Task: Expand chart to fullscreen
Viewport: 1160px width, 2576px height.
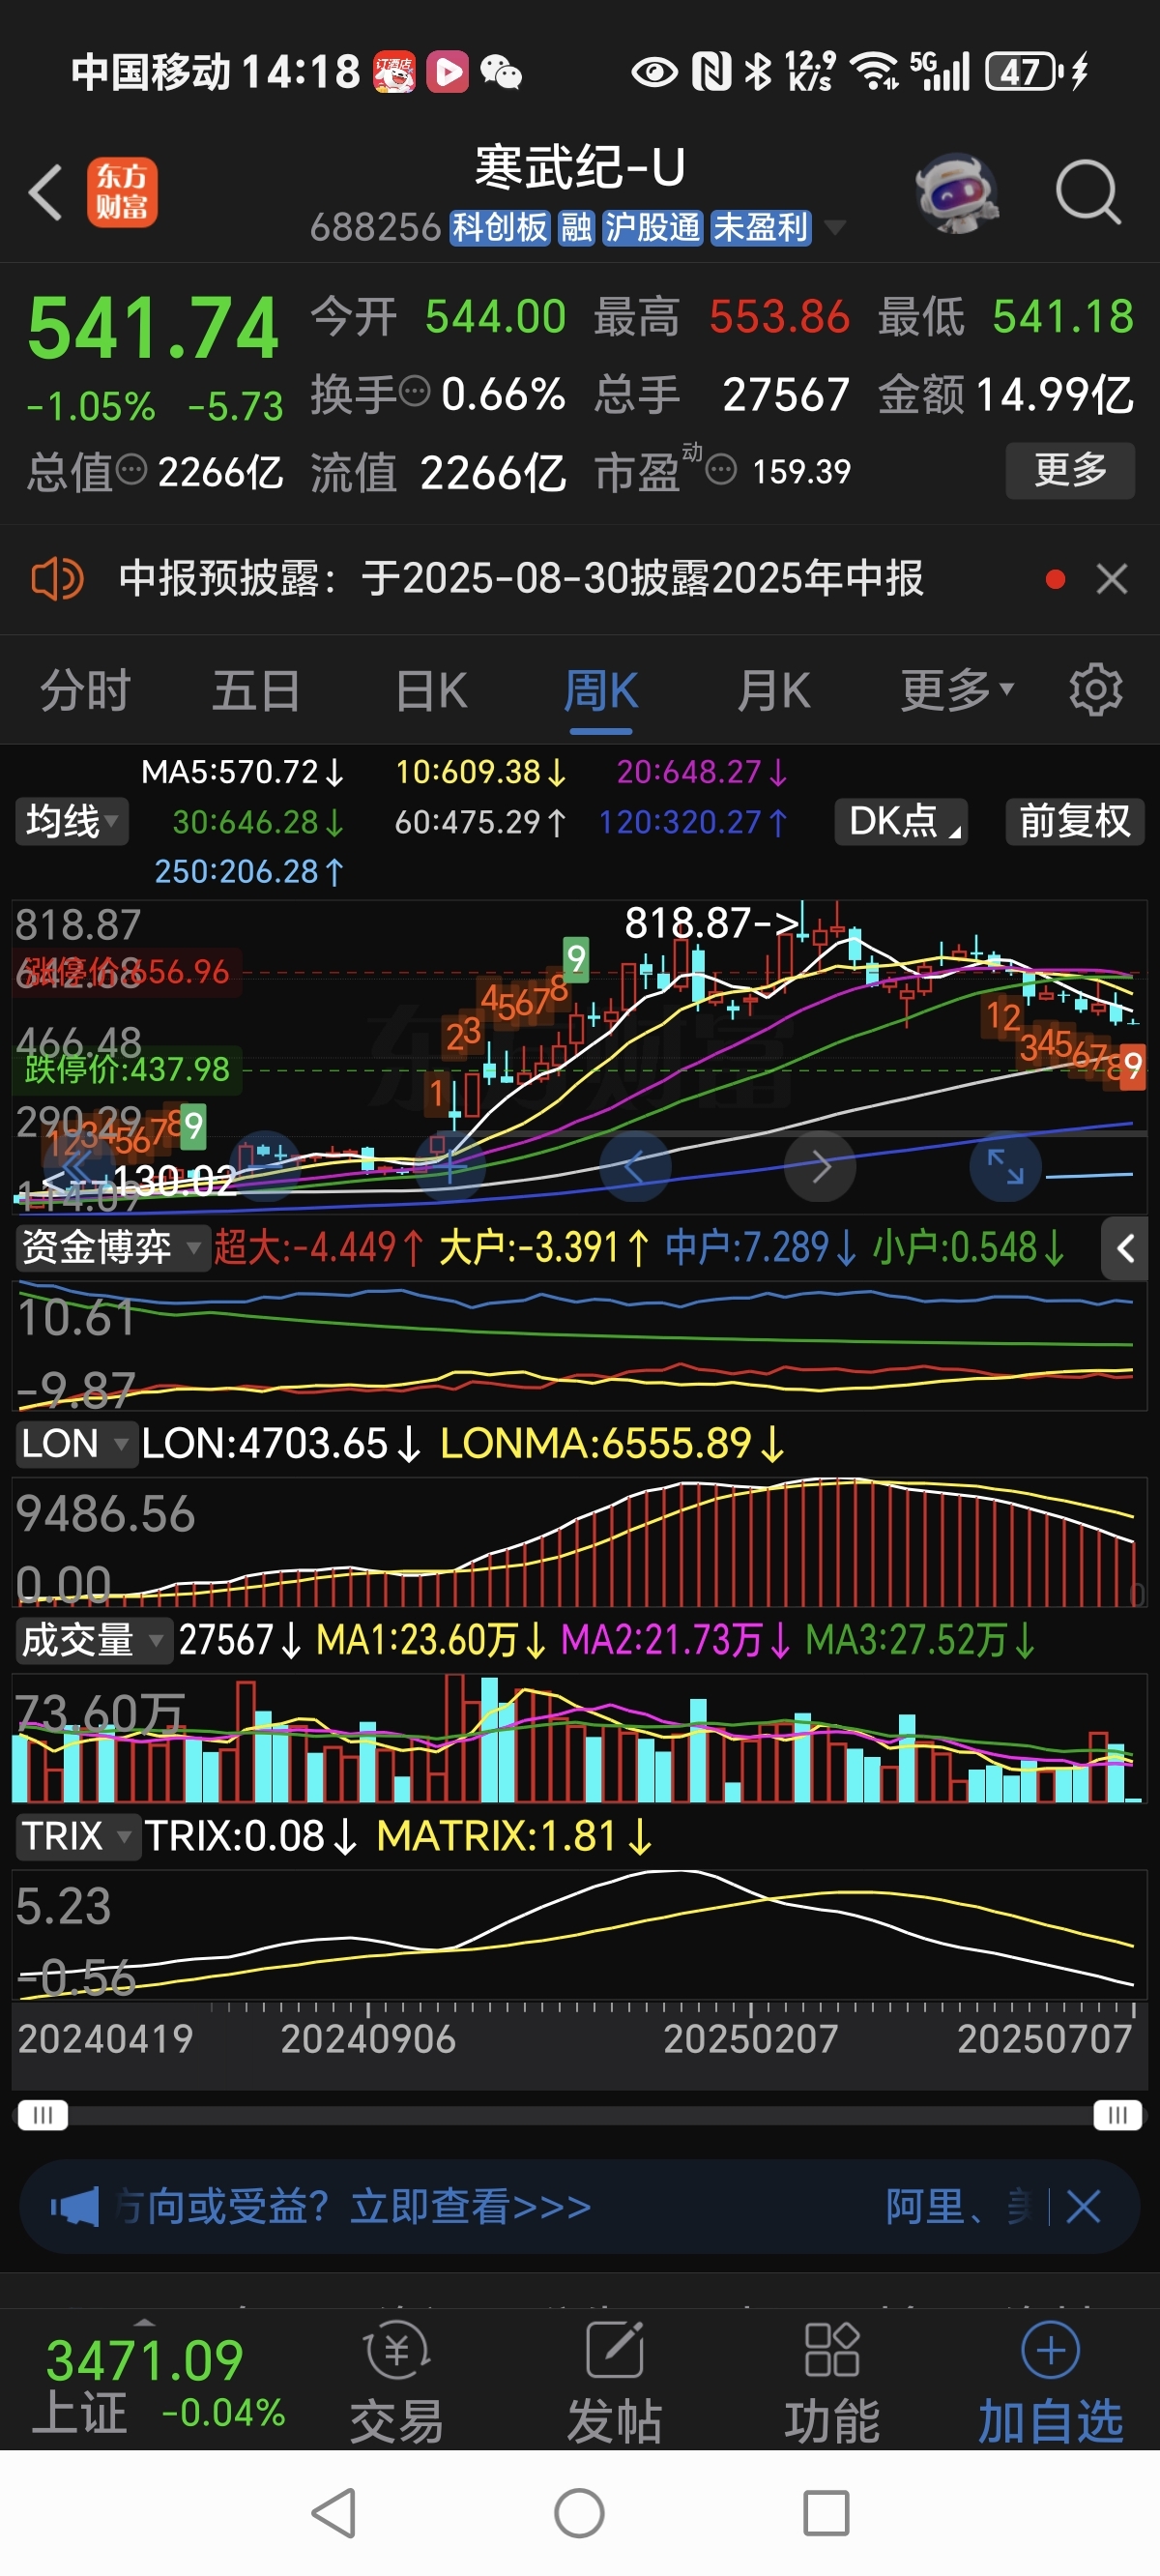Action: click(x=1005, y=1166)
